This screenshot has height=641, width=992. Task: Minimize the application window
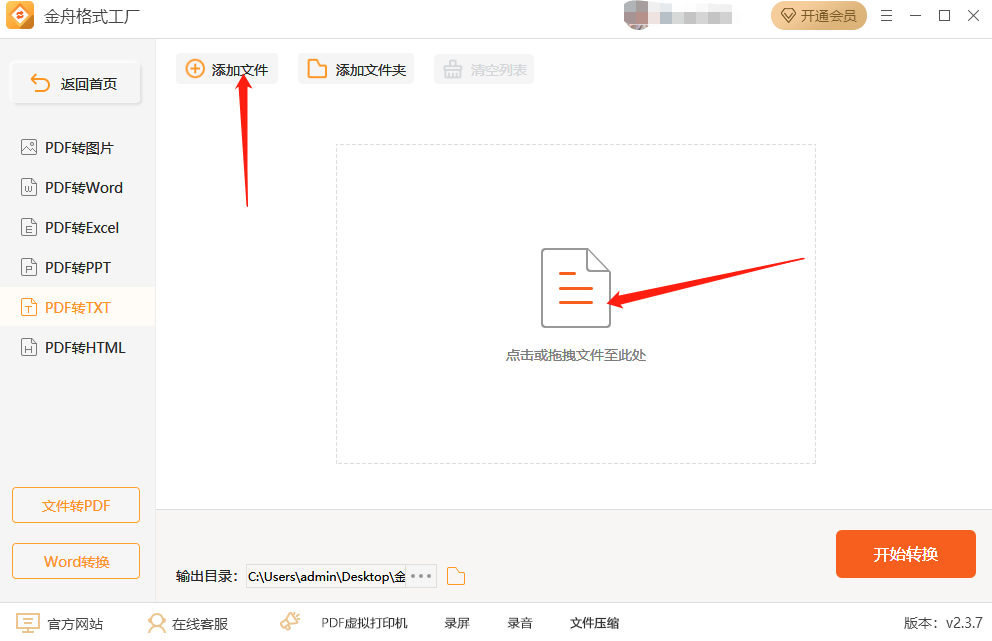915,16
